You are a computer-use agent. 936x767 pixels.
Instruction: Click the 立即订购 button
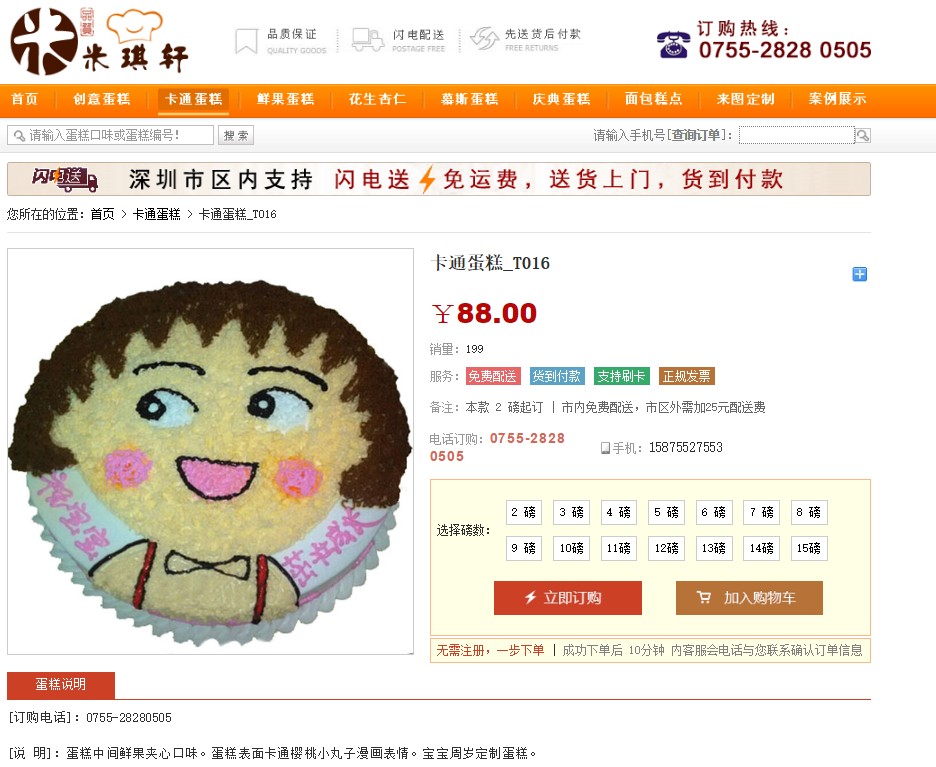pos(568,597)
